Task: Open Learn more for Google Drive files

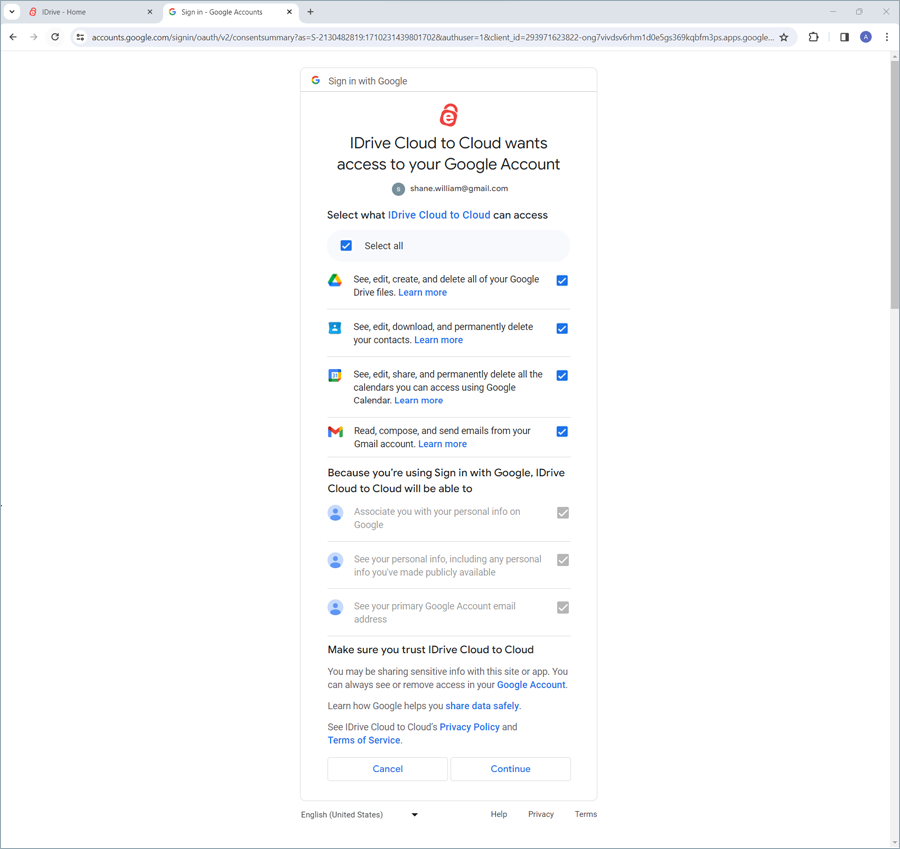Action: tap(422, 292)
